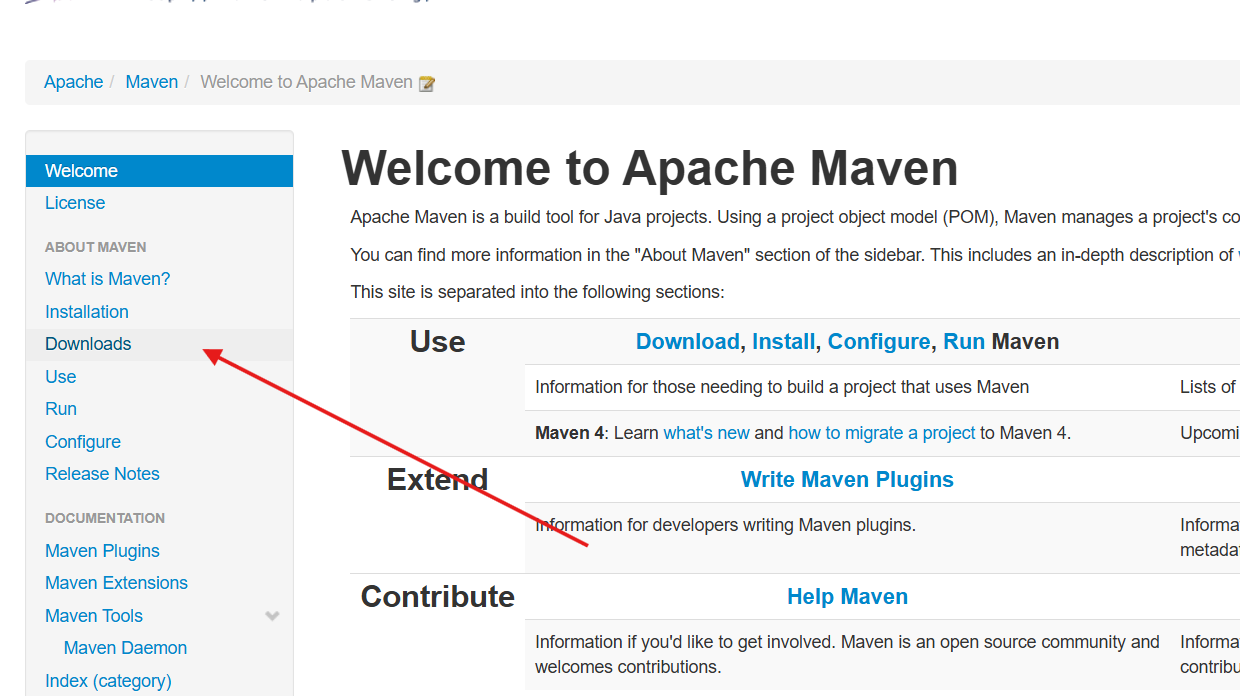
Task: Click the edit page icon in the breadcrumb
Action: (427, 84)
